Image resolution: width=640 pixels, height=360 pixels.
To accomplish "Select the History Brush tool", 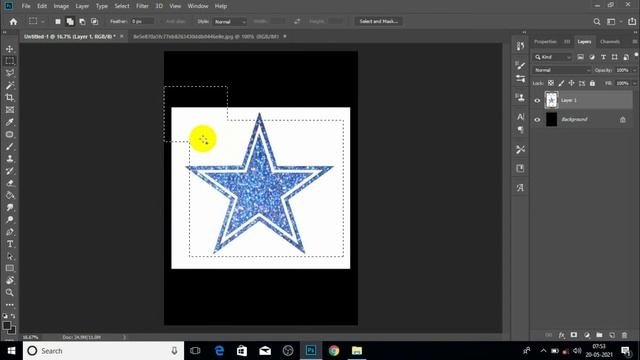I will point(10,171).
